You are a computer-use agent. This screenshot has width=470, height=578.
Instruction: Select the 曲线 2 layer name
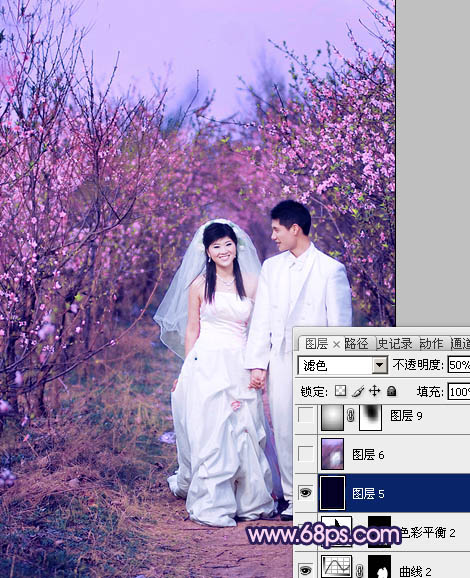pos(415,571)
